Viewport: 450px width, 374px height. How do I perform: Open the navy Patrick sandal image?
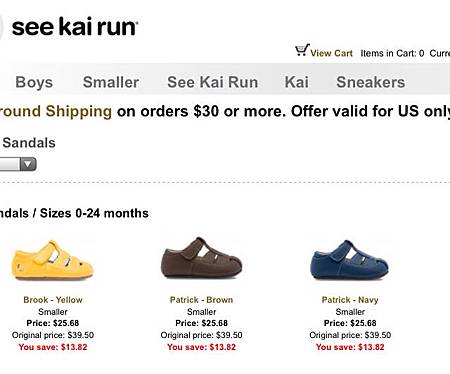coord(350,260)
